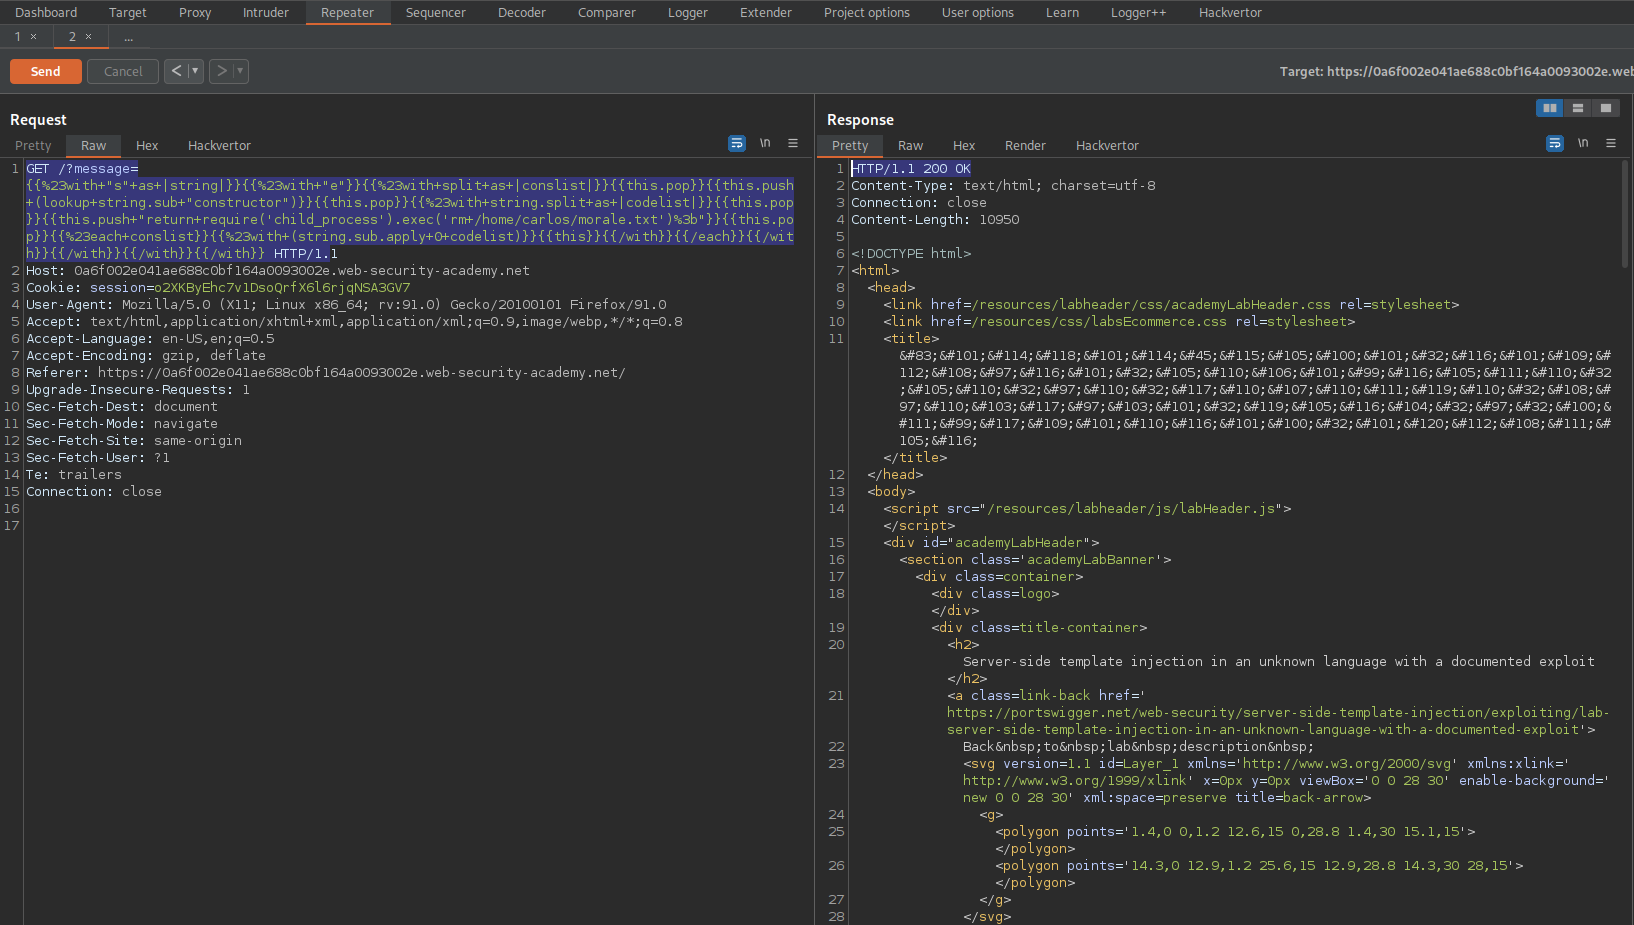Switch Response view to Pretty
1634x925 pixels.
click(851, 145)
